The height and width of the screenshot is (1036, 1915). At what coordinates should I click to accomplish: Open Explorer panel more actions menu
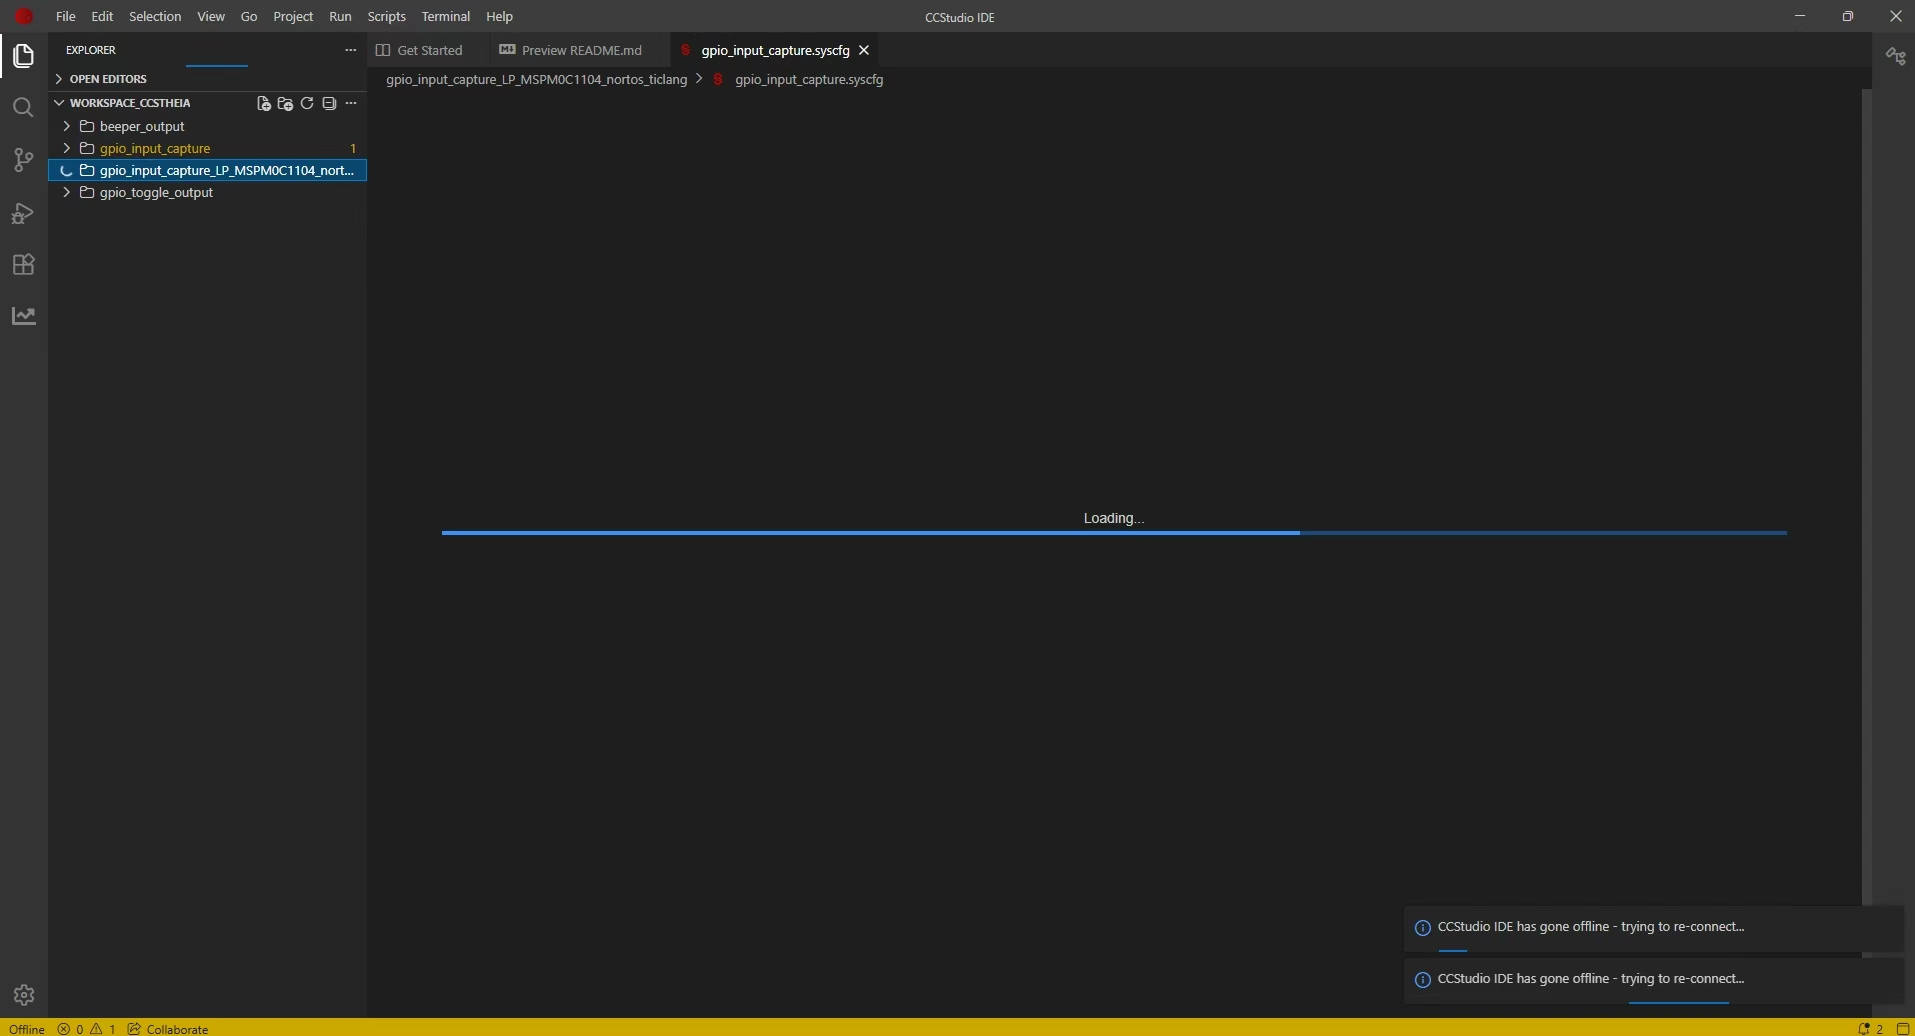(x=350, y=50)
